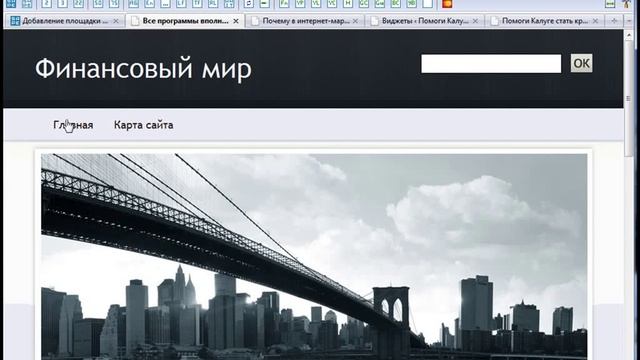Switch to the "Добавление площадки" tab

(x=65, y=21)
